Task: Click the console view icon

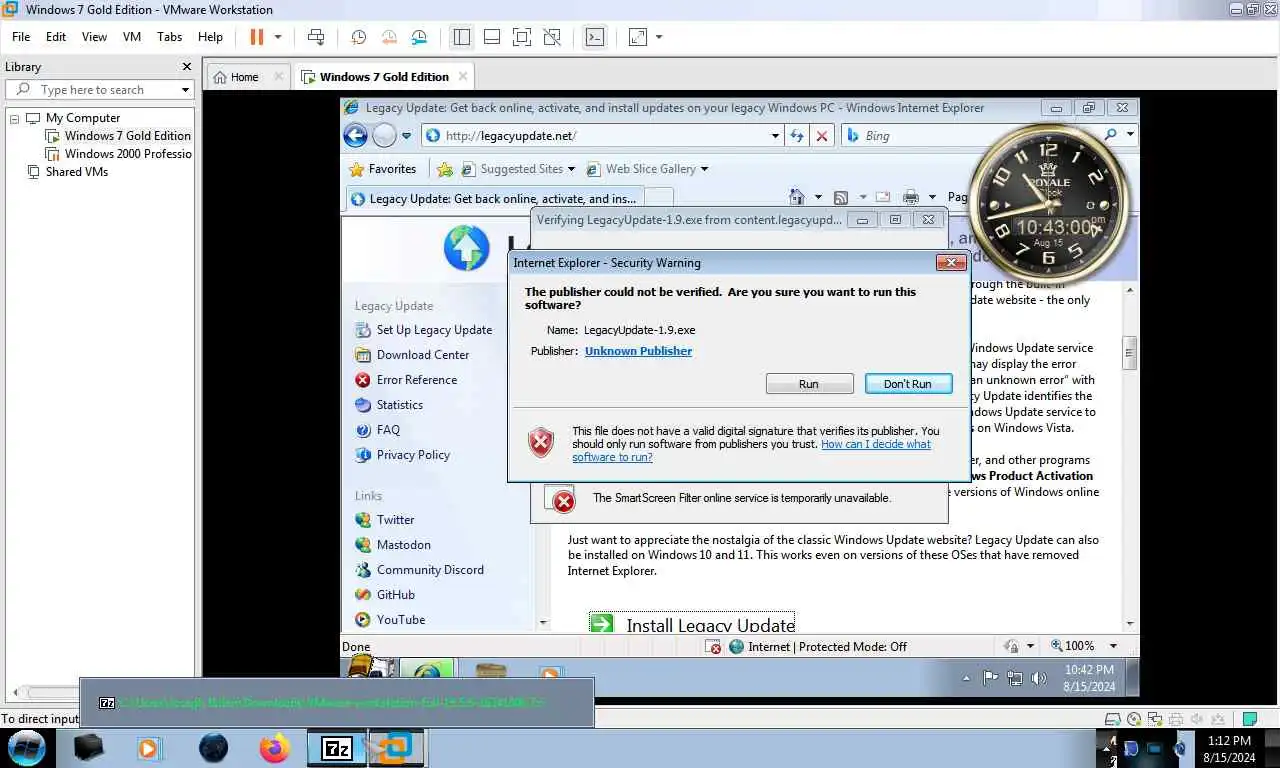Action: pos(594,37)
